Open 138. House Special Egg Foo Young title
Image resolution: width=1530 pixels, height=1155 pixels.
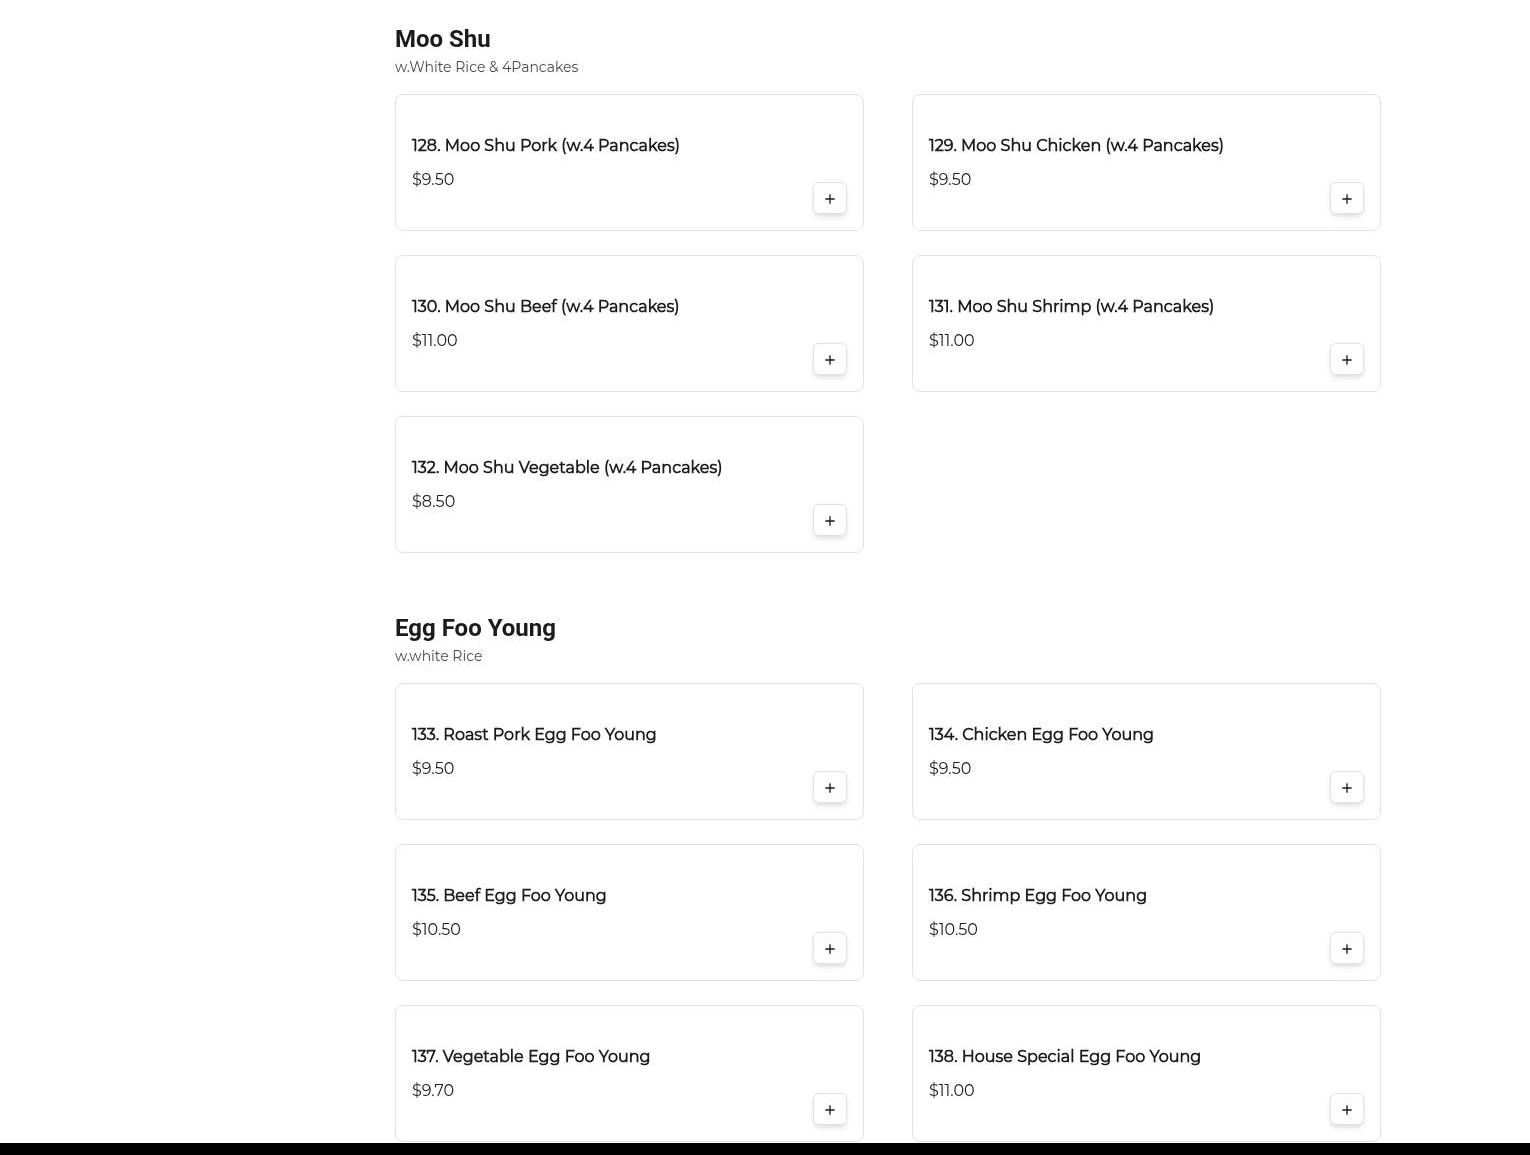(1064, 1057)
